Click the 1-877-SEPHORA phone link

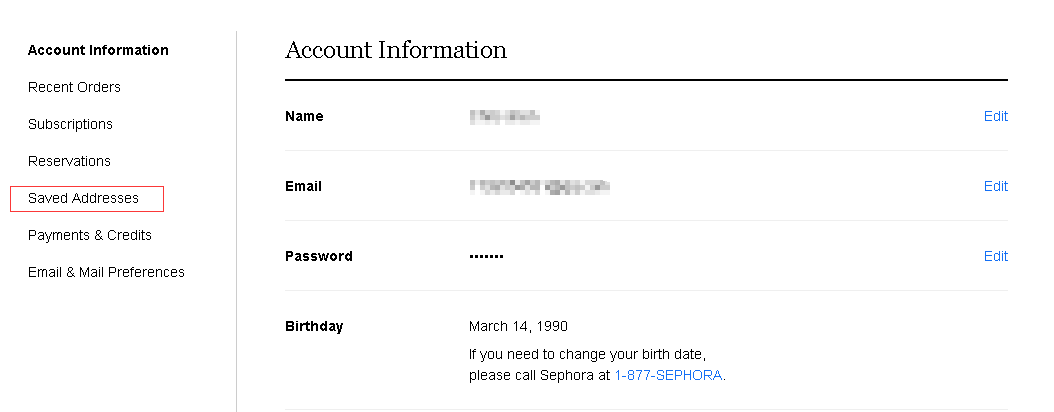pos(668,375)
